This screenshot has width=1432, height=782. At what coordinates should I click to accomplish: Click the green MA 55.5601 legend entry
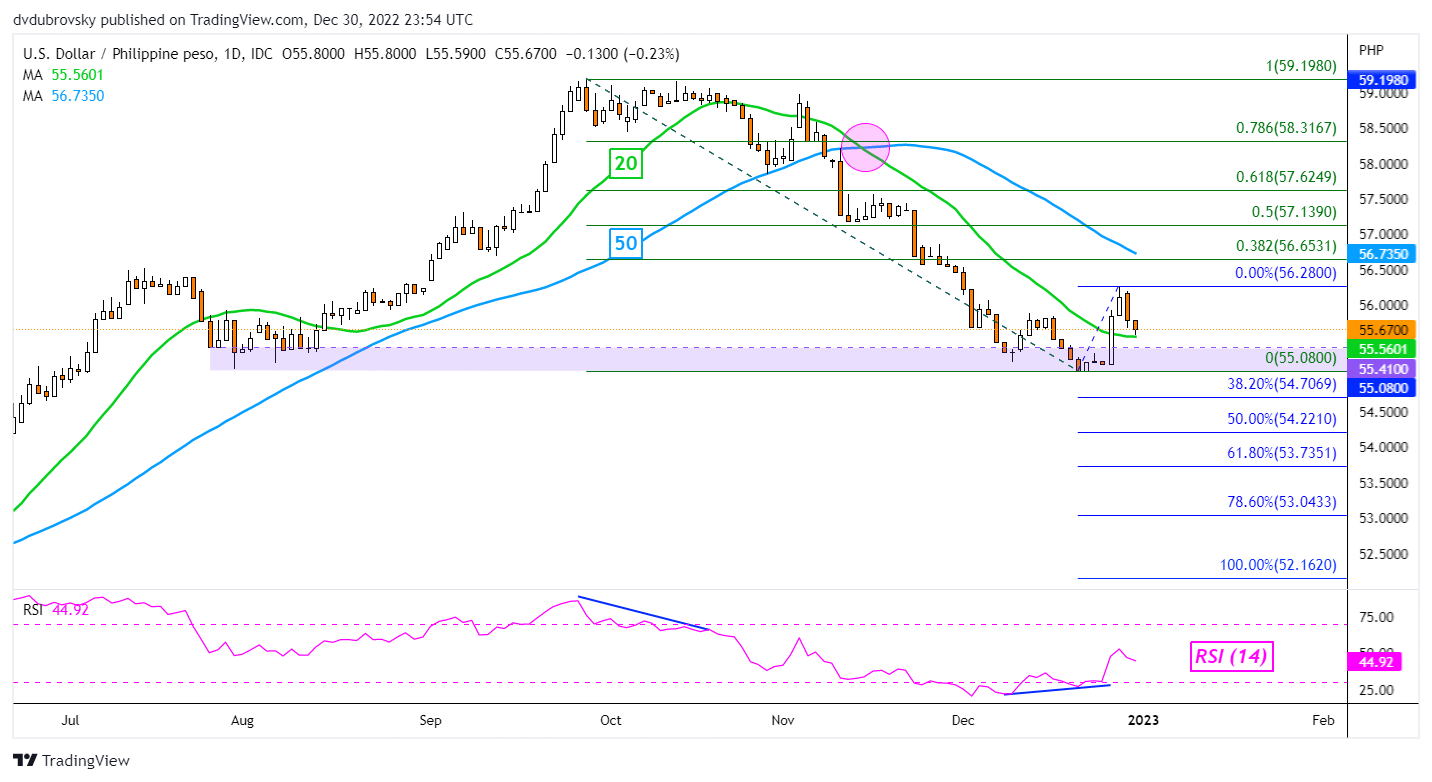click(x=63, y=74)
